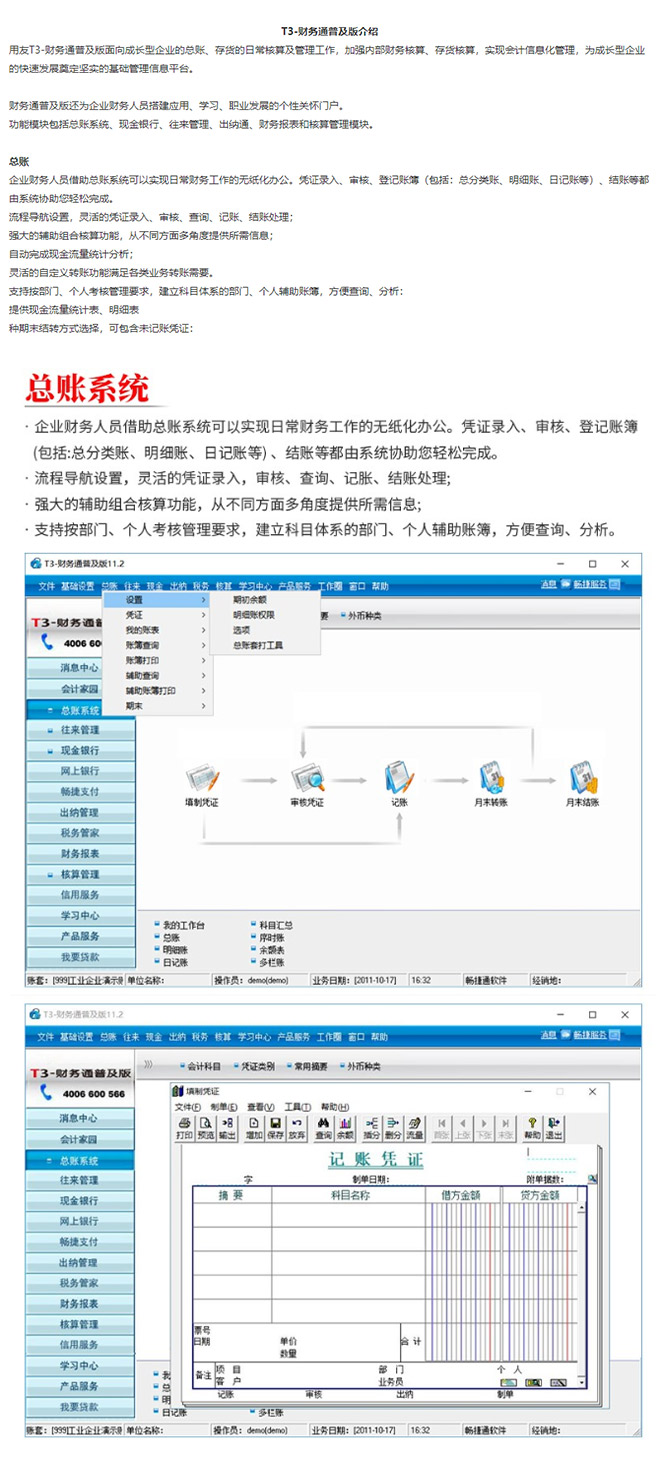Click 下张 arrow icon in 填制凭证 dialog
660x1458 pixels.
coord(484,1128)
